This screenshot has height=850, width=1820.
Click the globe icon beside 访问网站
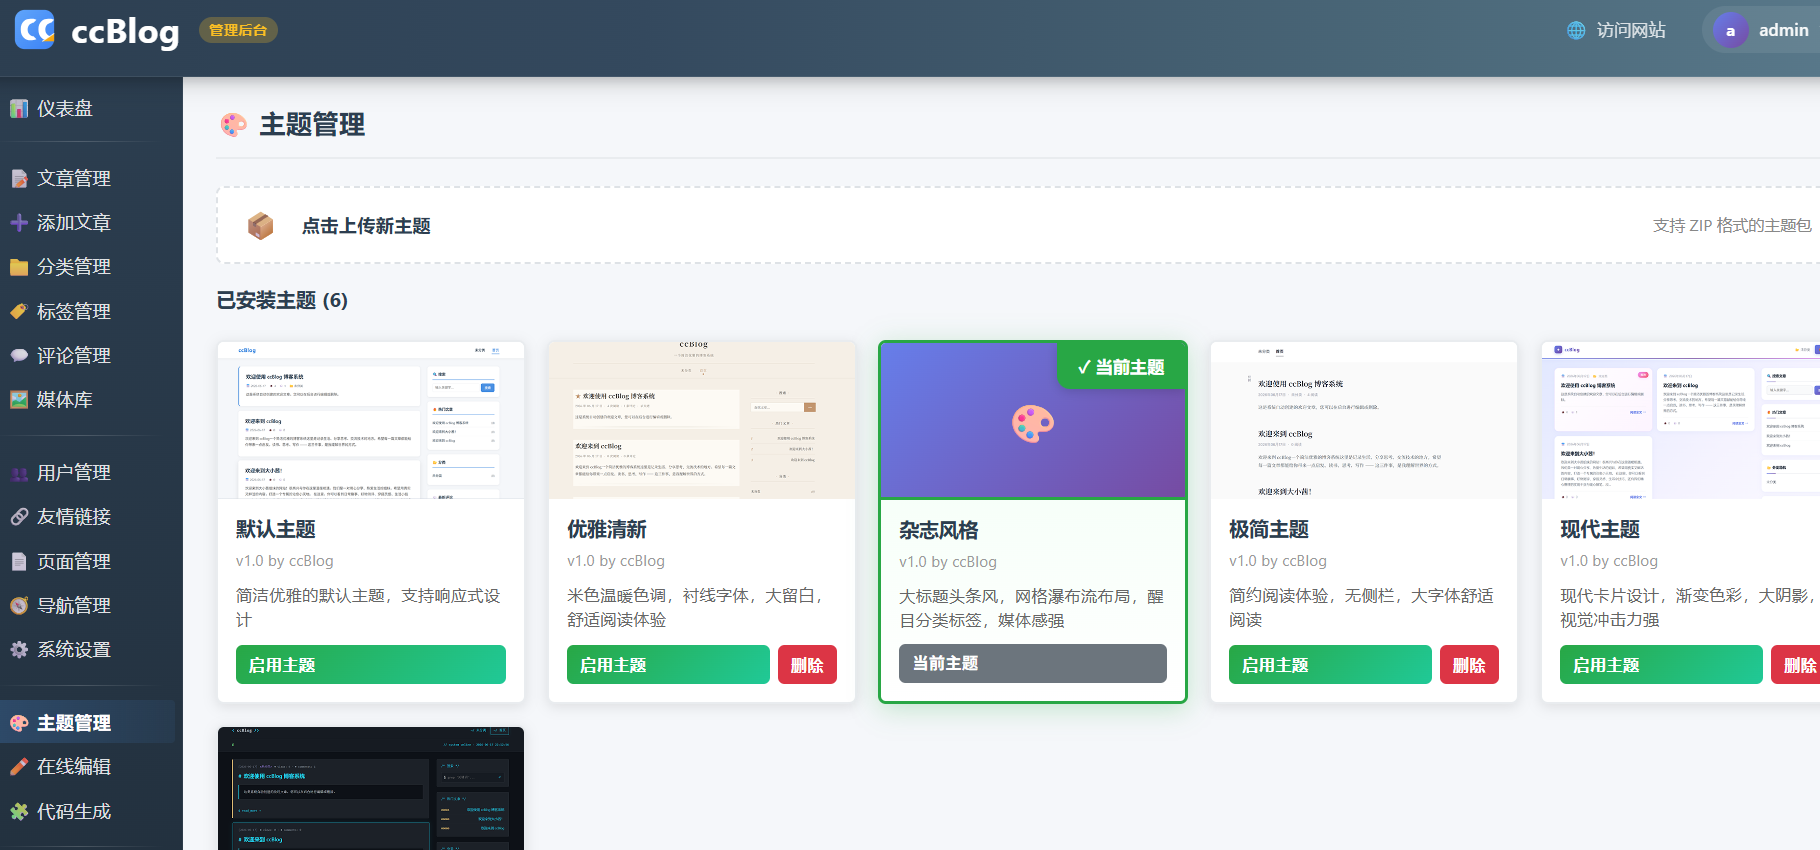point(1576,30)
